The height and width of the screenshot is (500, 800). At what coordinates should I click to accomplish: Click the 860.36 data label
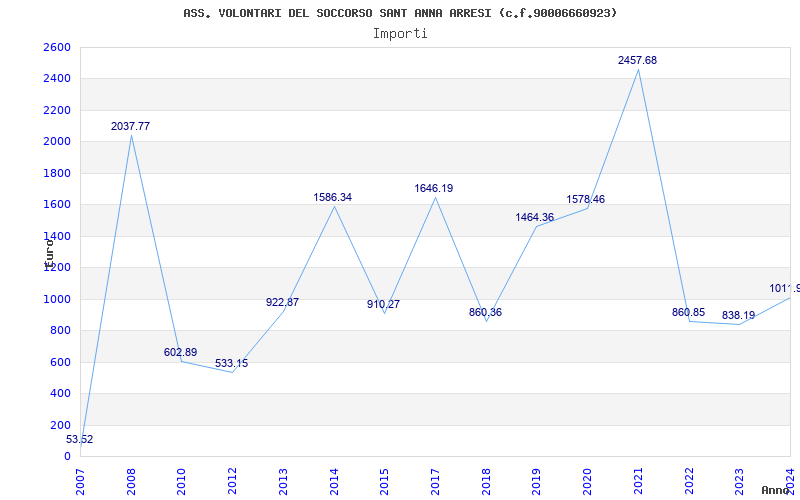pyautogui.click(x=485, y=312)
